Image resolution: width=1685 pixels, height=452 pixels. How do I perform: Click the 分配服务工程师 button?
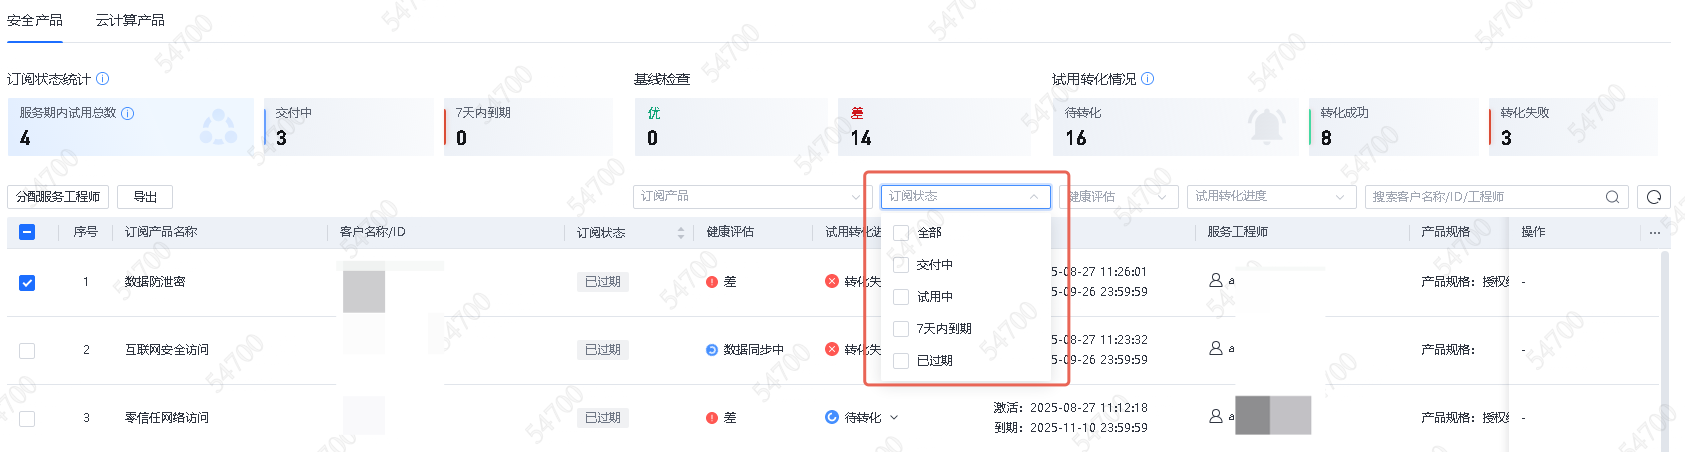(58, 197)
